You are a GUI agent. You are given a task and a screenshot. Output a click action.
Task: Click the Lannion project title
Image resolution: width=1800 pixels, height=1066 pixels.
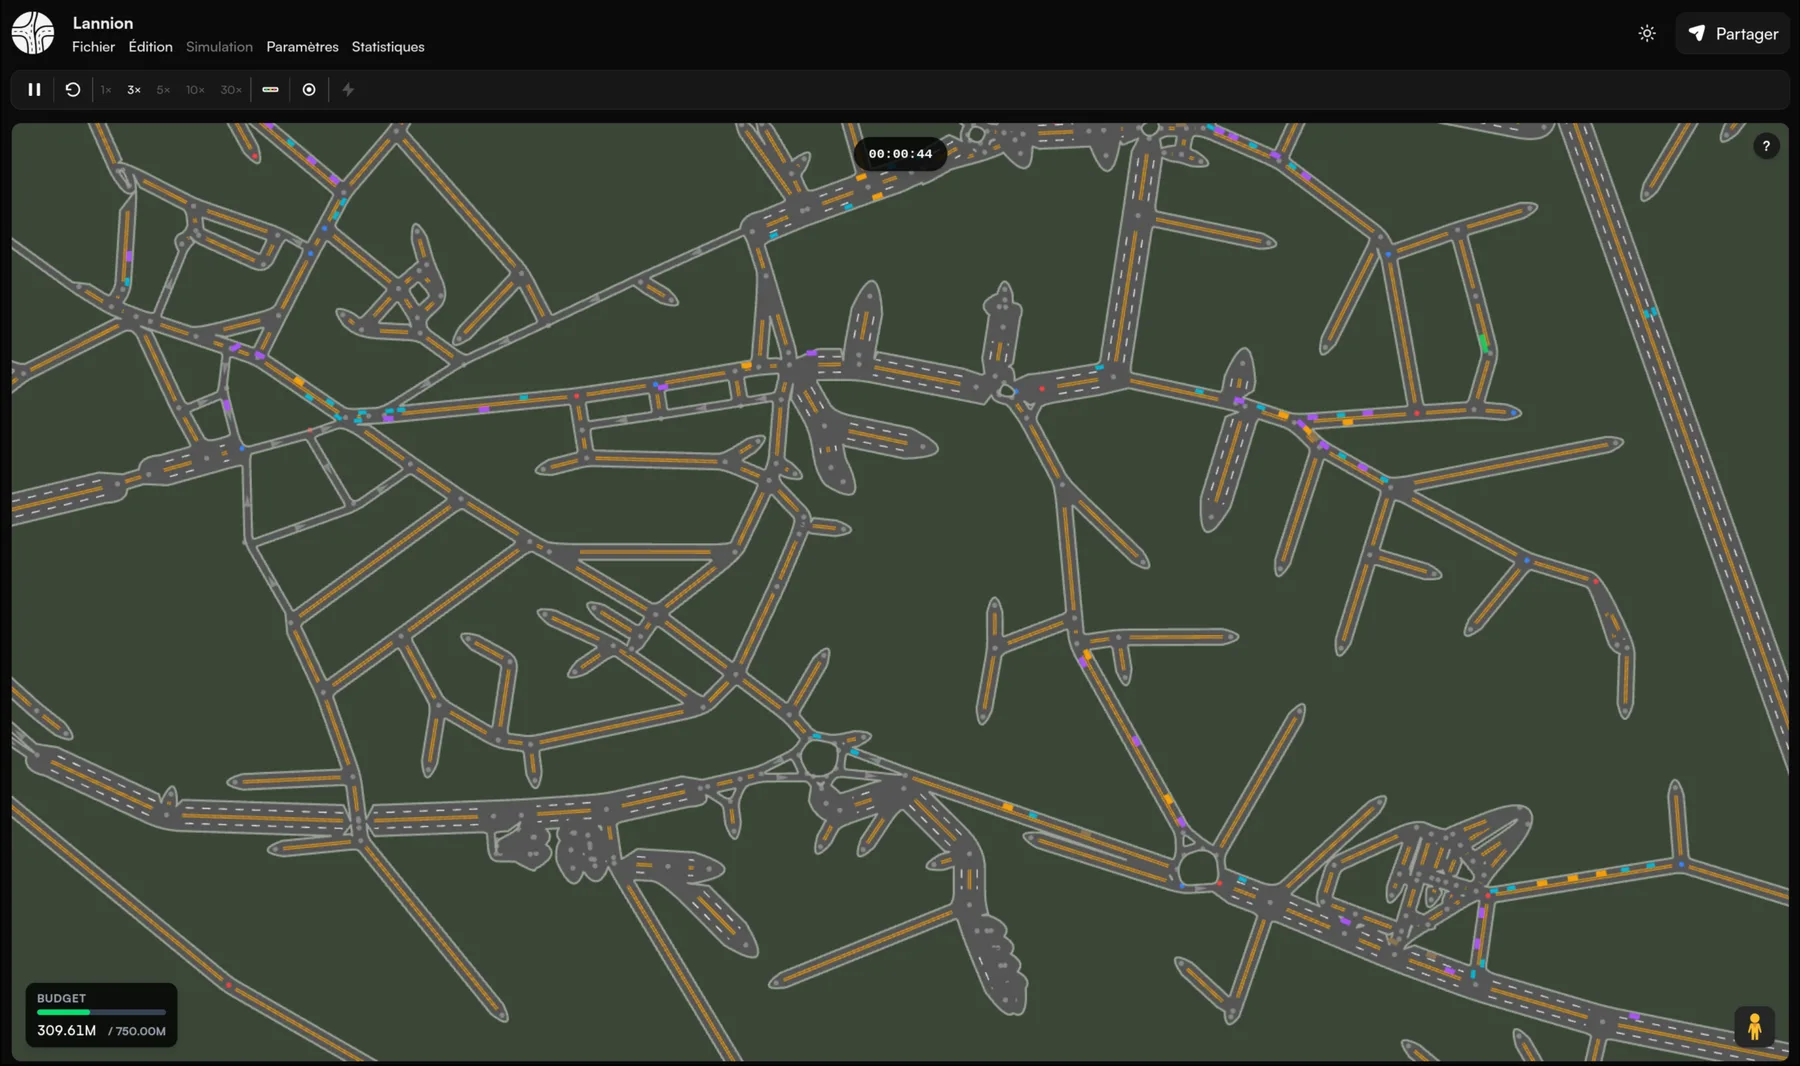pyautogui.click(x=103, y=23)
